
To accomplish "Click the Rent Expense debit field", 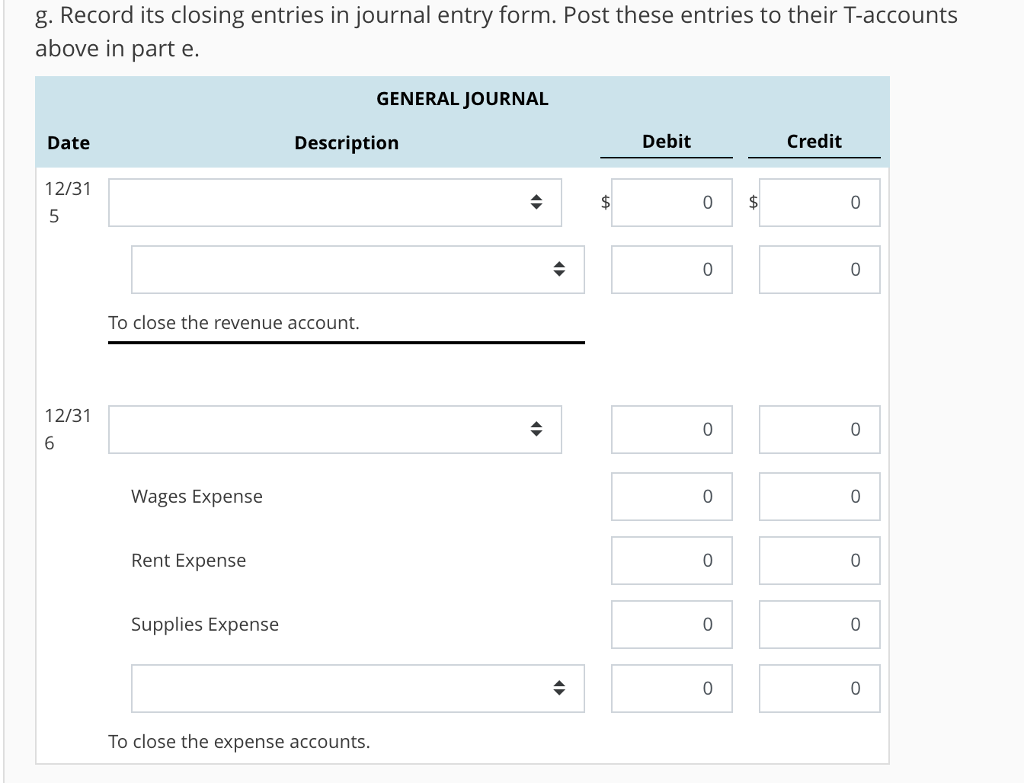I will (672, 560).
